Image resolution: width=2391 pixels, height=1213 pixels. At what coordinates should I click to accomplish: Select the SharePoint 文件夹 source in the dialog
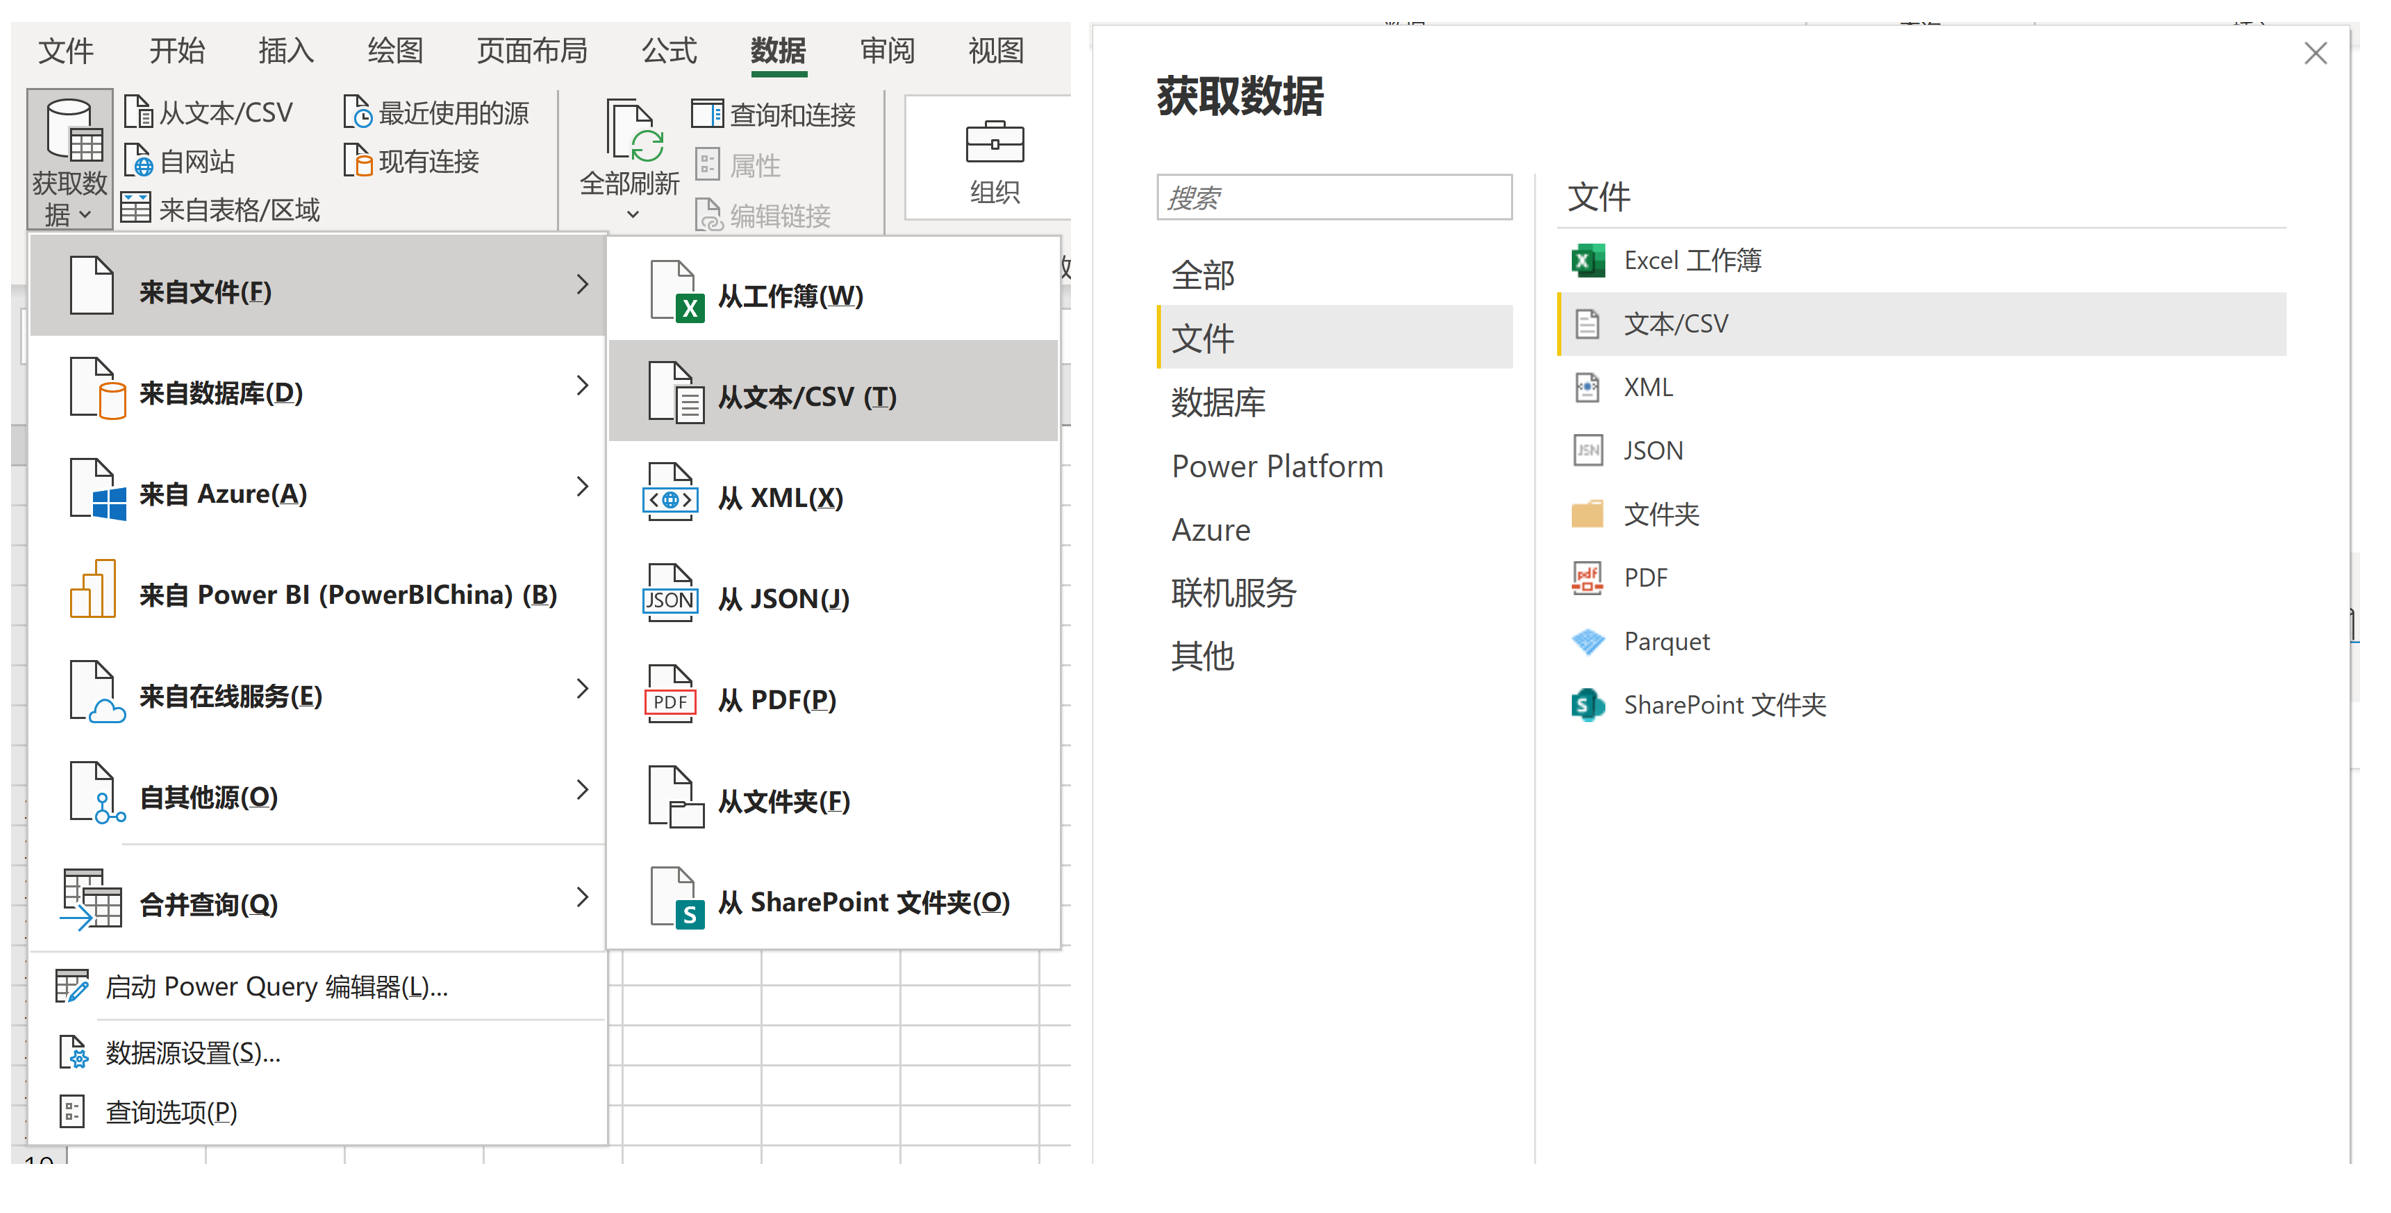pos(1723,705)
